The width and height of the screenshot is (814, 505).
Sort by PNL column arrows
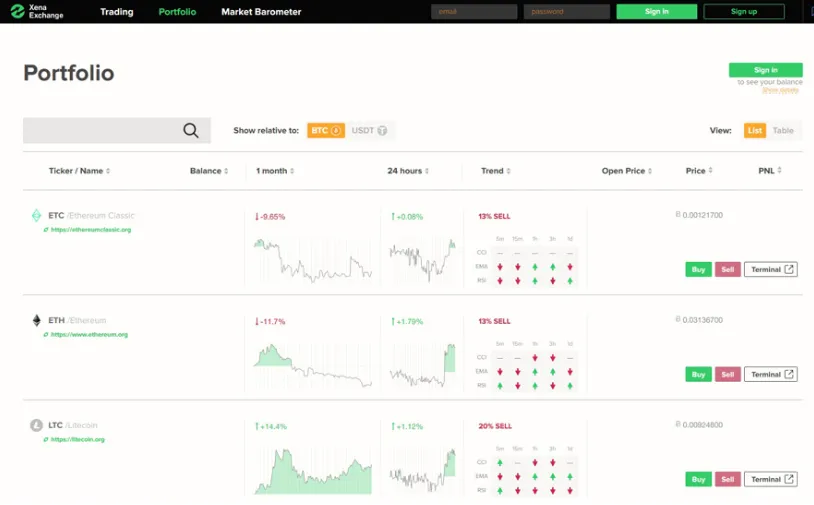coord(779,170)
